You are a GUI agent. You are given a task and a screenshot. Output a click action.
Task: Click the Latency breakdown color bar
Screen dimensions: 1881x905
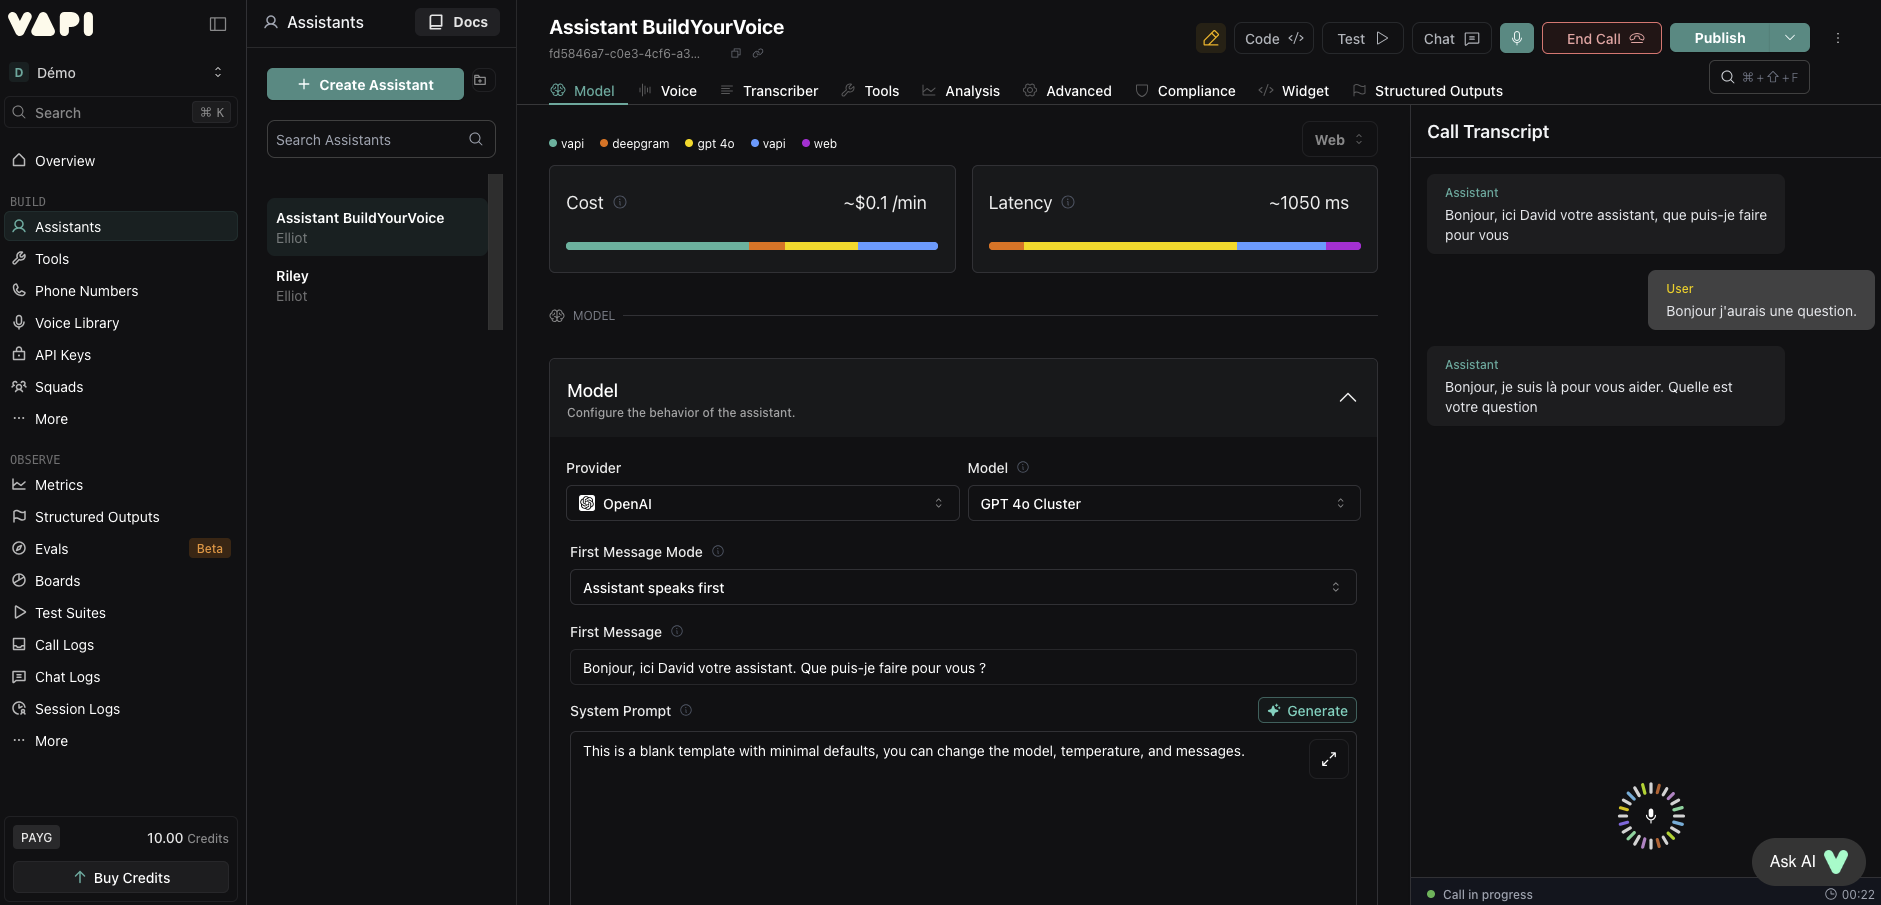[1175, 246]
